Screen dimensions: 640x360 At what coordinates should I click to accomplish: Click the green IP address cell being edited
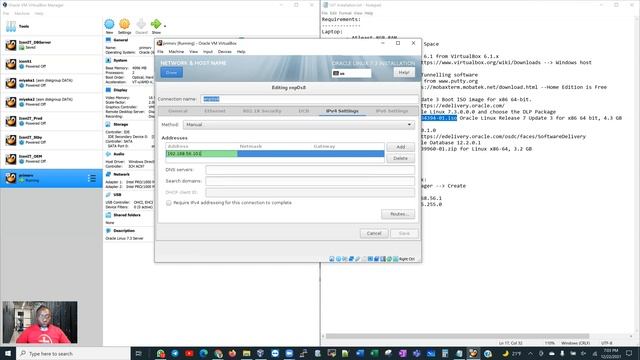coord(201,153)
